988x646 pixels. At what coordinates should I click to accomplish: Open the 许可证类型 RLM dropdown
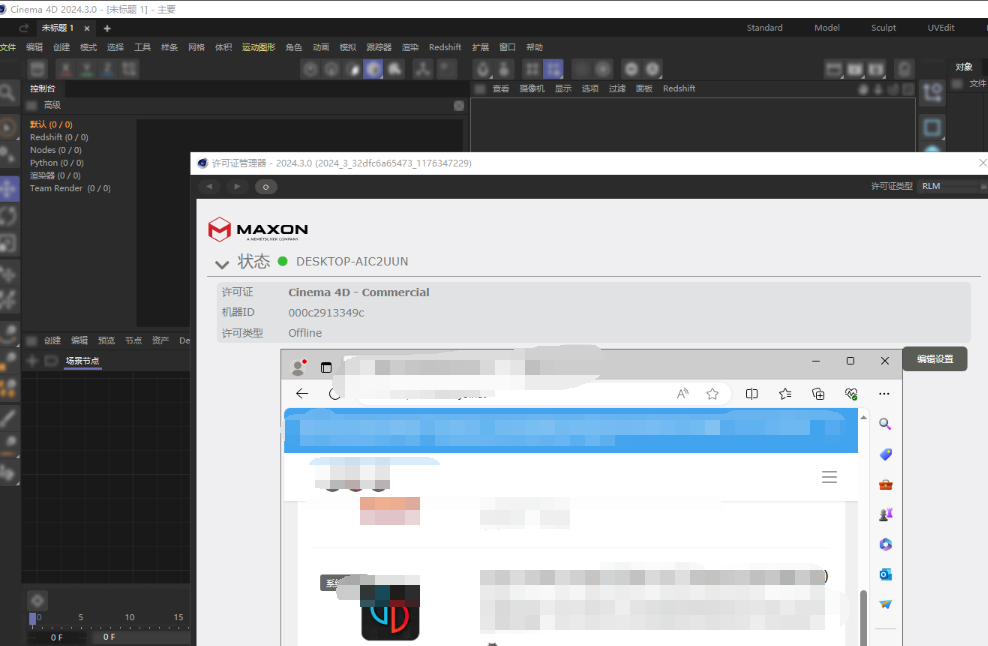click(x=952, y=187)
